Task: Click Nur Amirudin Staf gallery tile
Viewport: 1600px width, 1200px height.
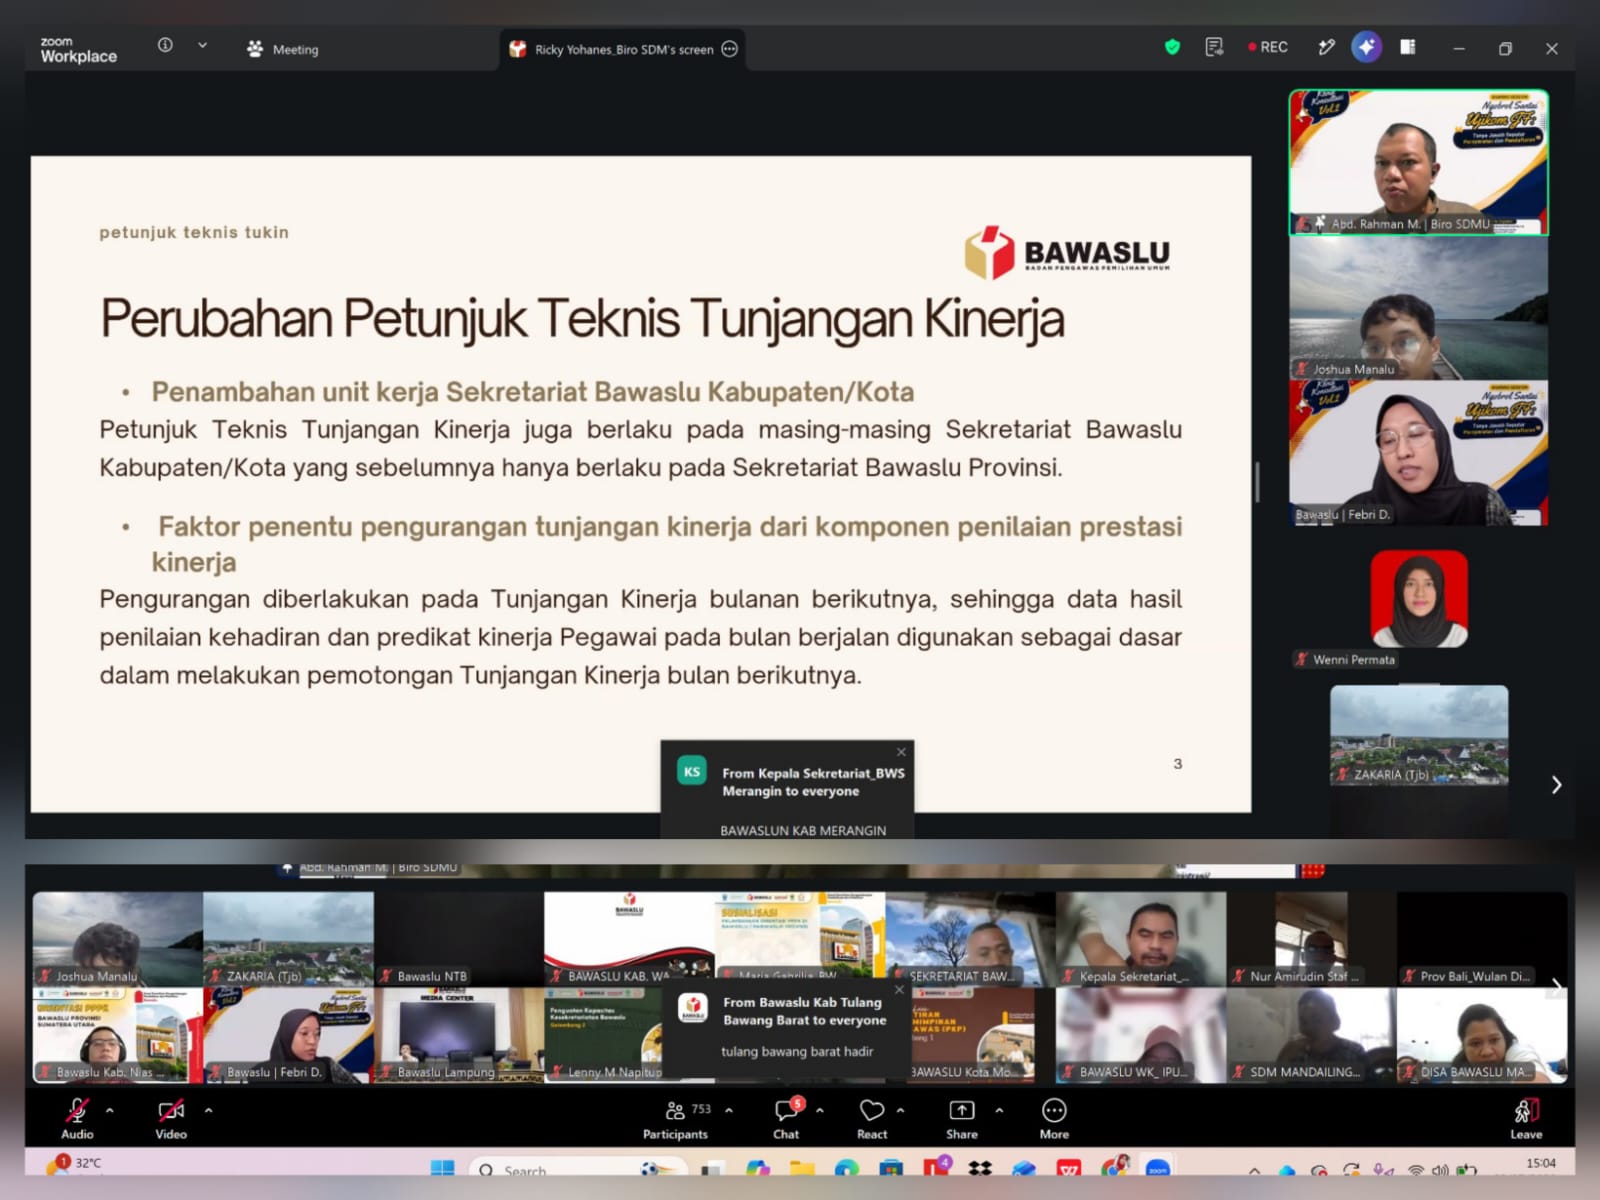Action: [x=1311, y=939]
